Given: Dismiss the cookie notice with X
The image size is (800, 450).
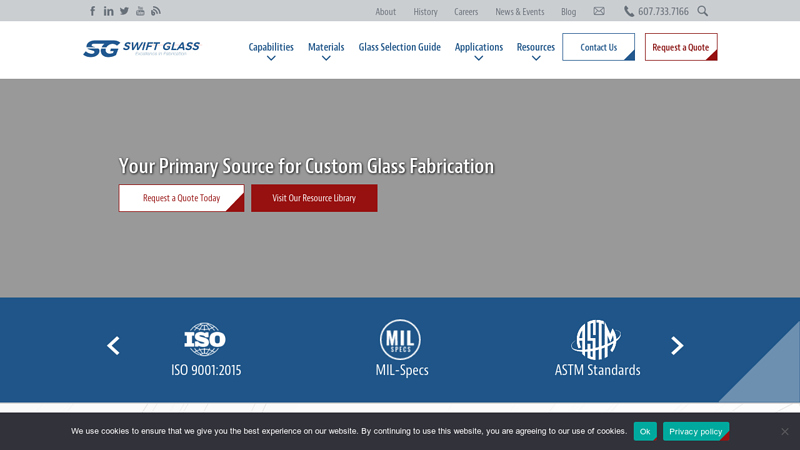Looking at the screenshot, I should [x=785, y=431].
